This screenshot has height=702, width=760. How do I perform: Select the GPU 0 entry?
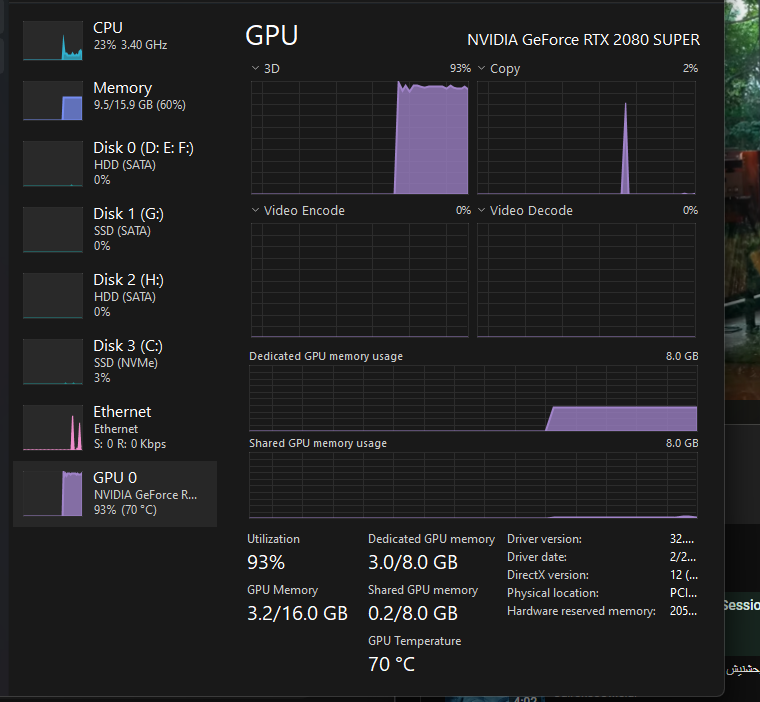115,494
